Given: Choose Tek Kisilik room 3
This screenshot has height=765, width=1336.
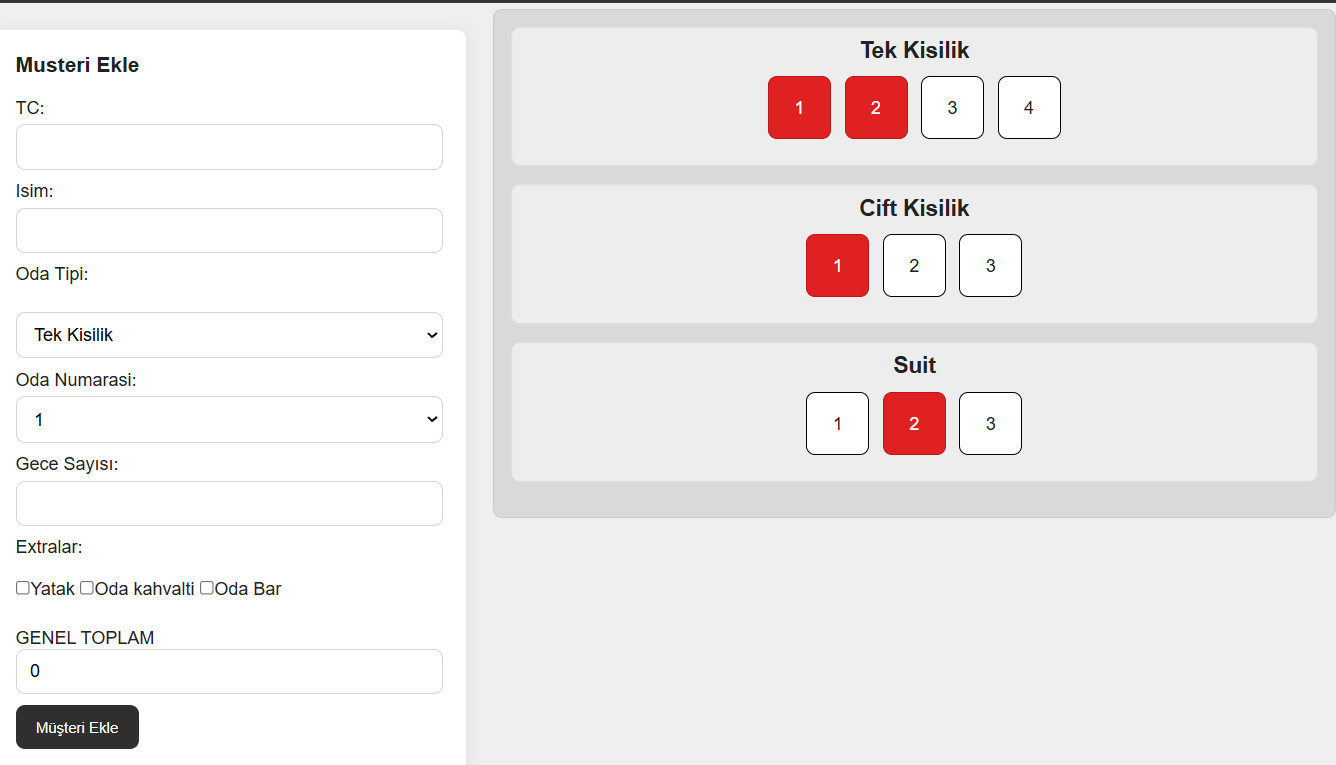Looking at the screenshot, I should pyautogui.click(x=952, y=108).
